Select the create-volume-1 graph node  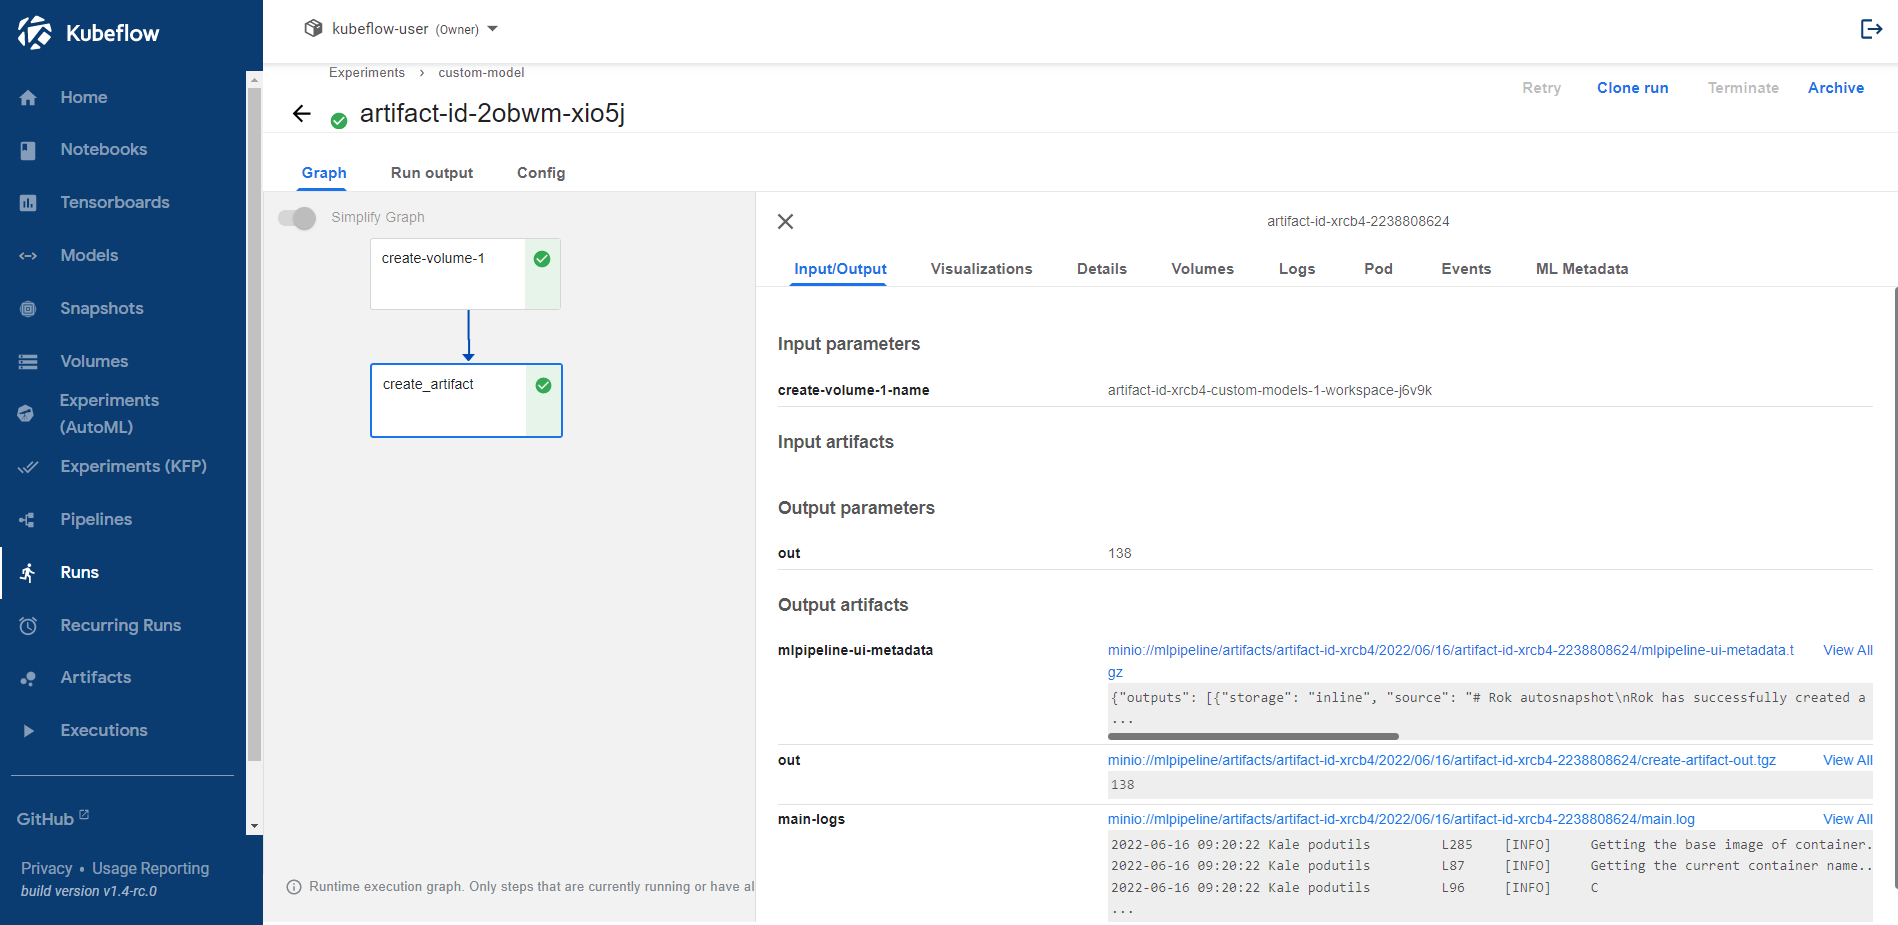(x=465, y=274)
